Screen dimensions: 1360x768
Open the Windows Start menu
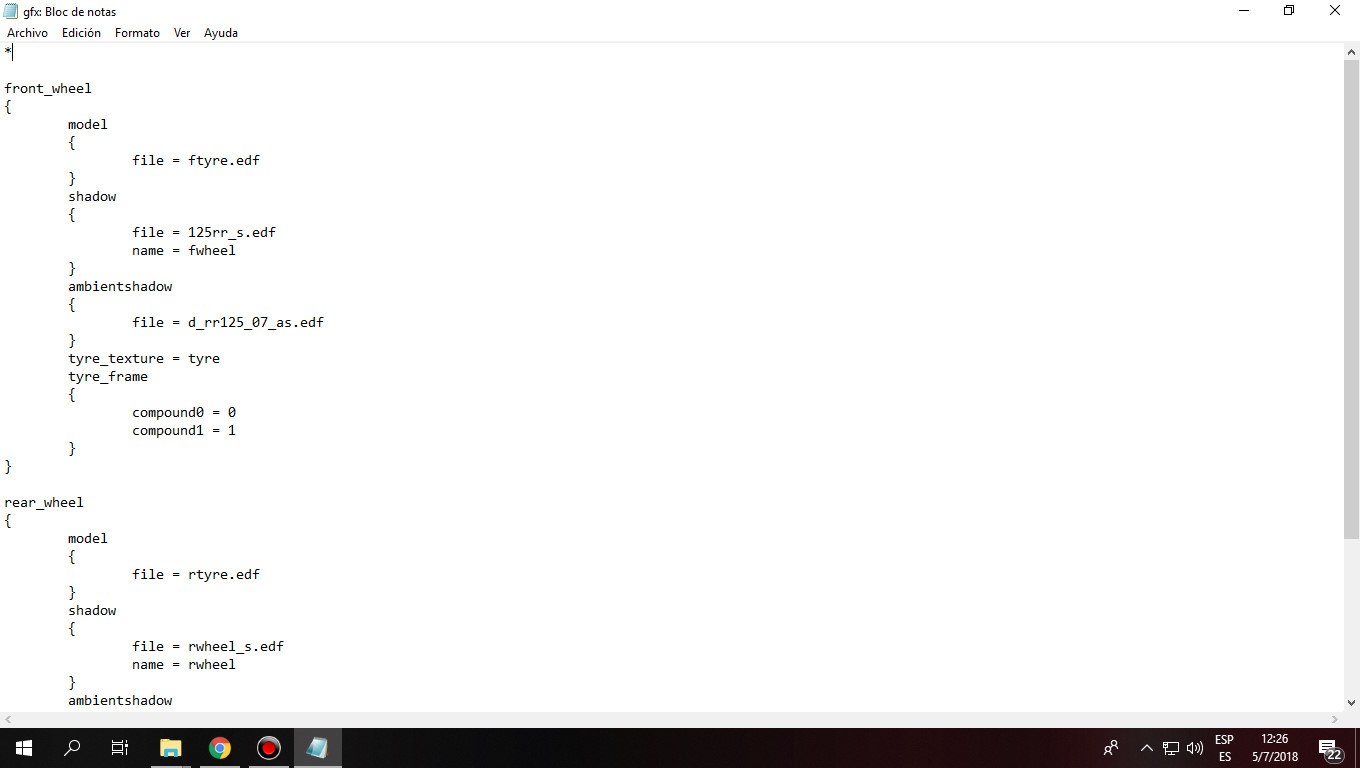pyautogui.click(x=23, y=748)
